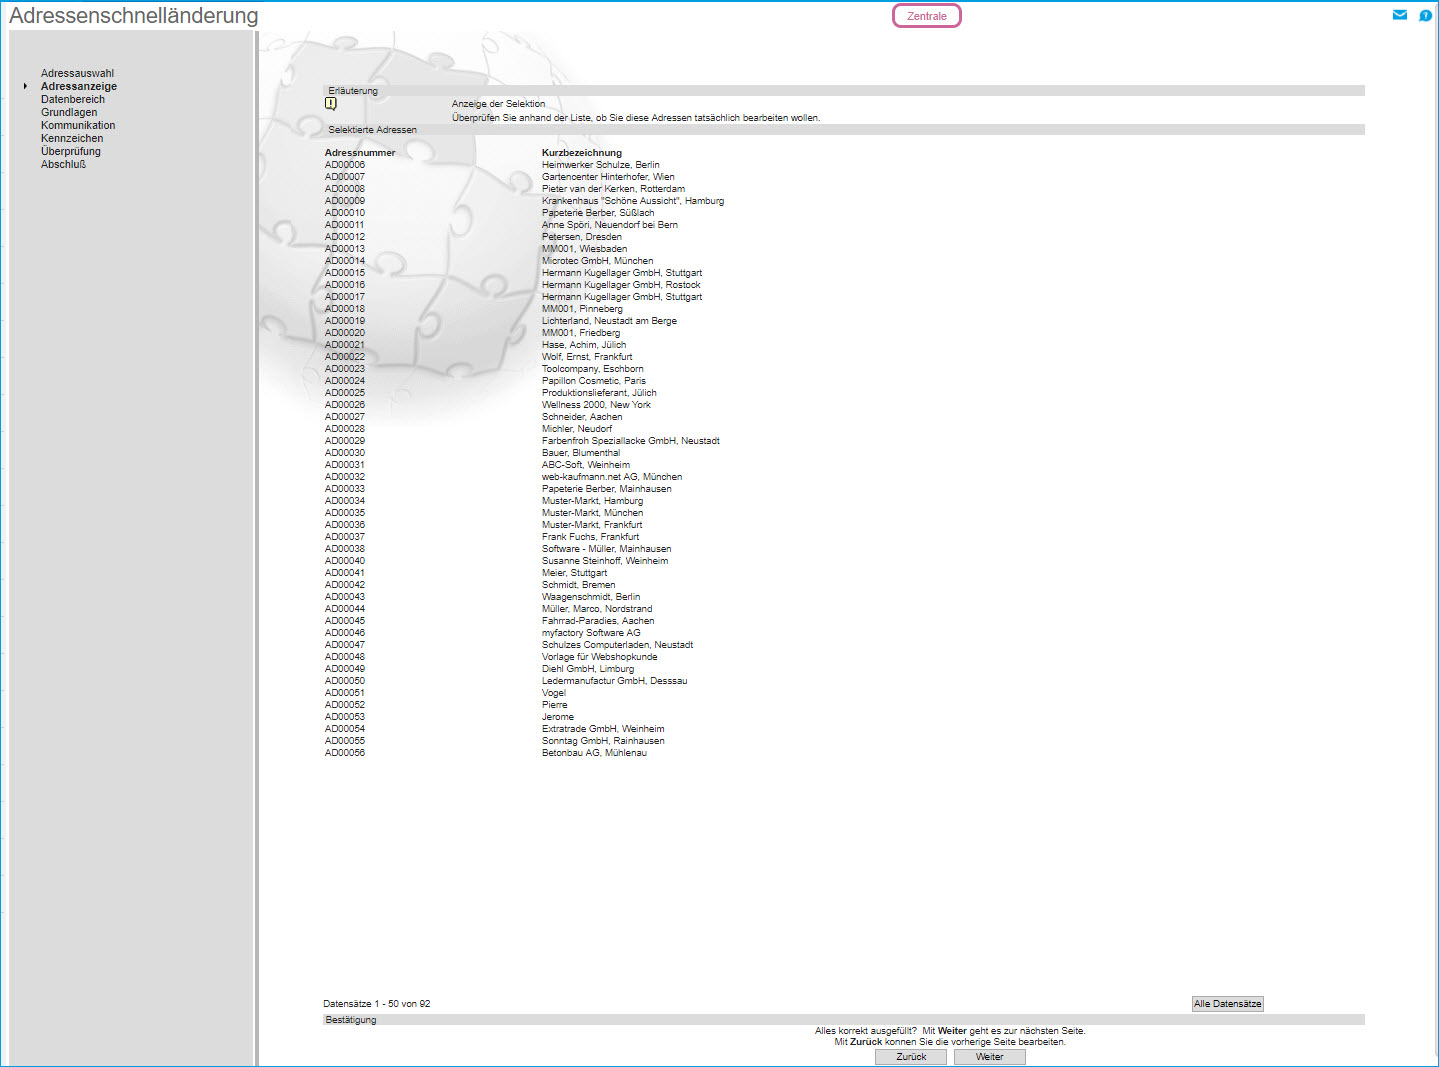Viewport: 1439px width, 1067px height.
Task: Click the Zentrale button
Action: click(x=927, y=16)
